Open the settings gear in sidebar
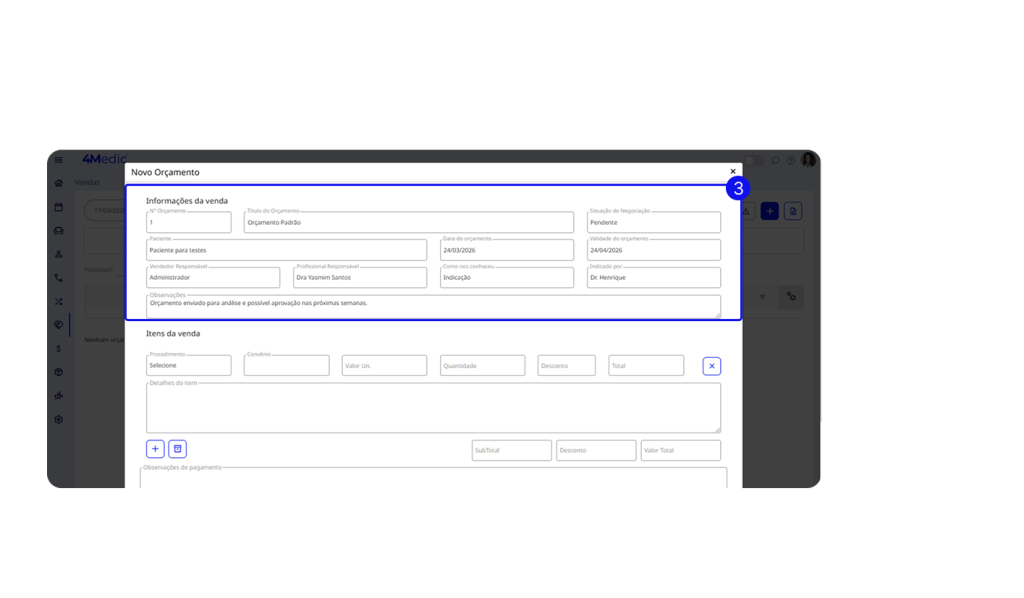 (59, 419)
